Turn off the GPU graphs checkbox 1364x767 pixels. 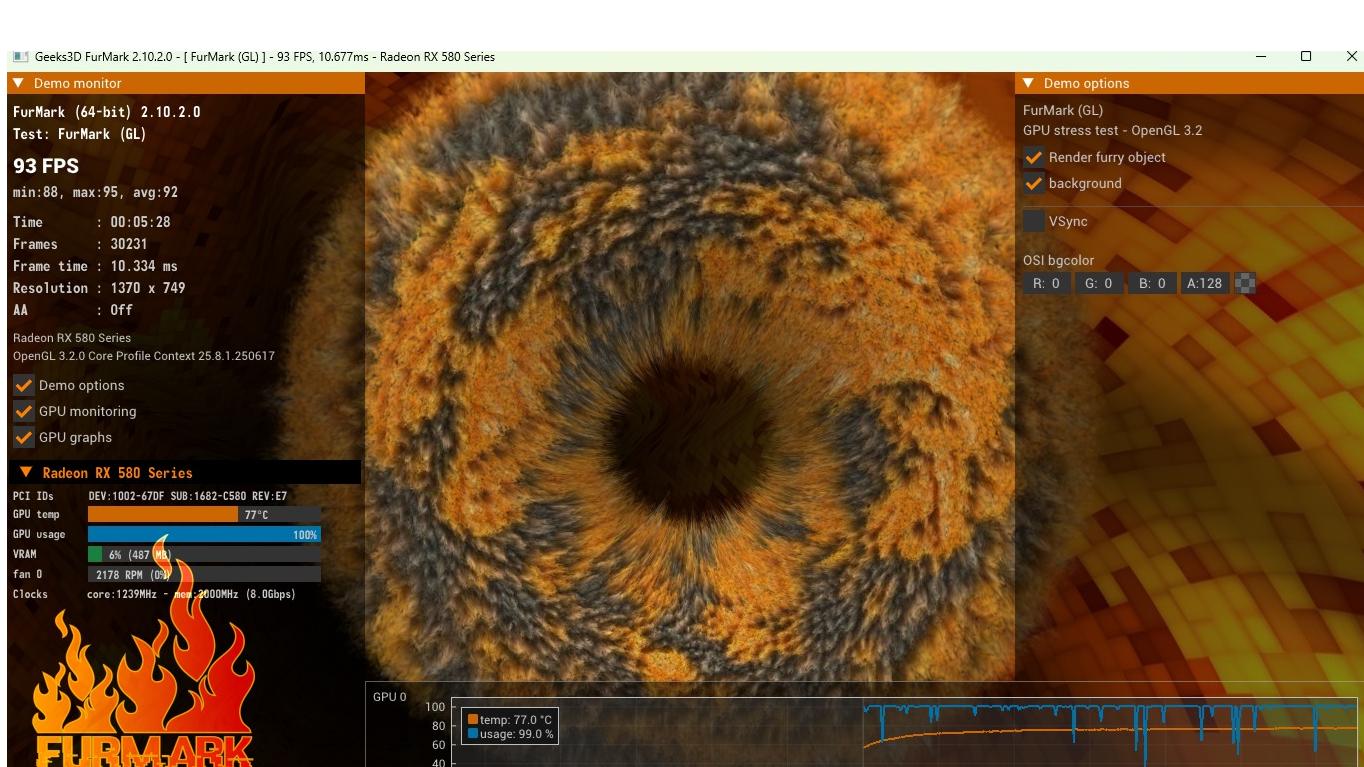pyautogui.click(x=24, y=437)
